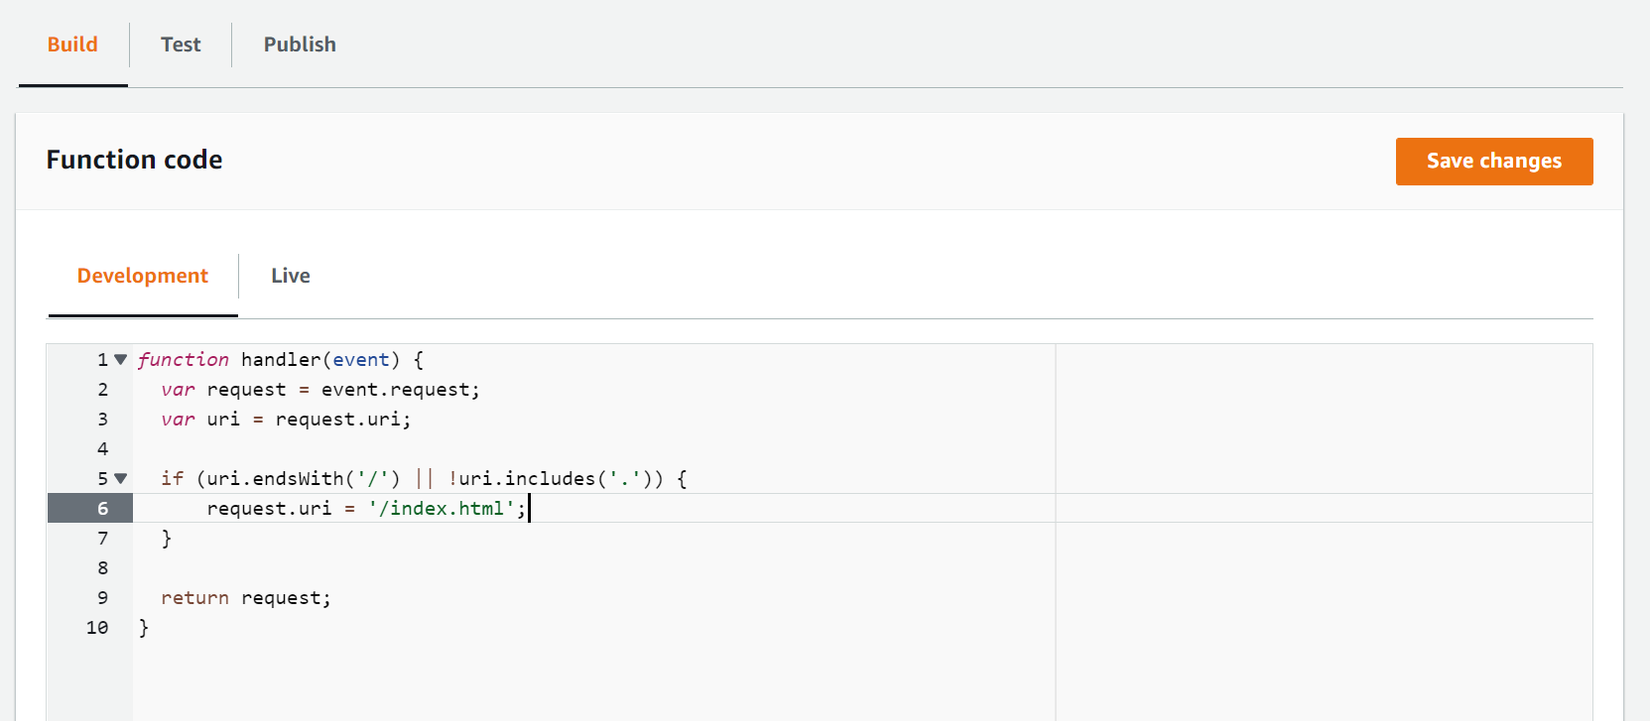
Task: Click the Save changes button
Action: click(1493, 161)
